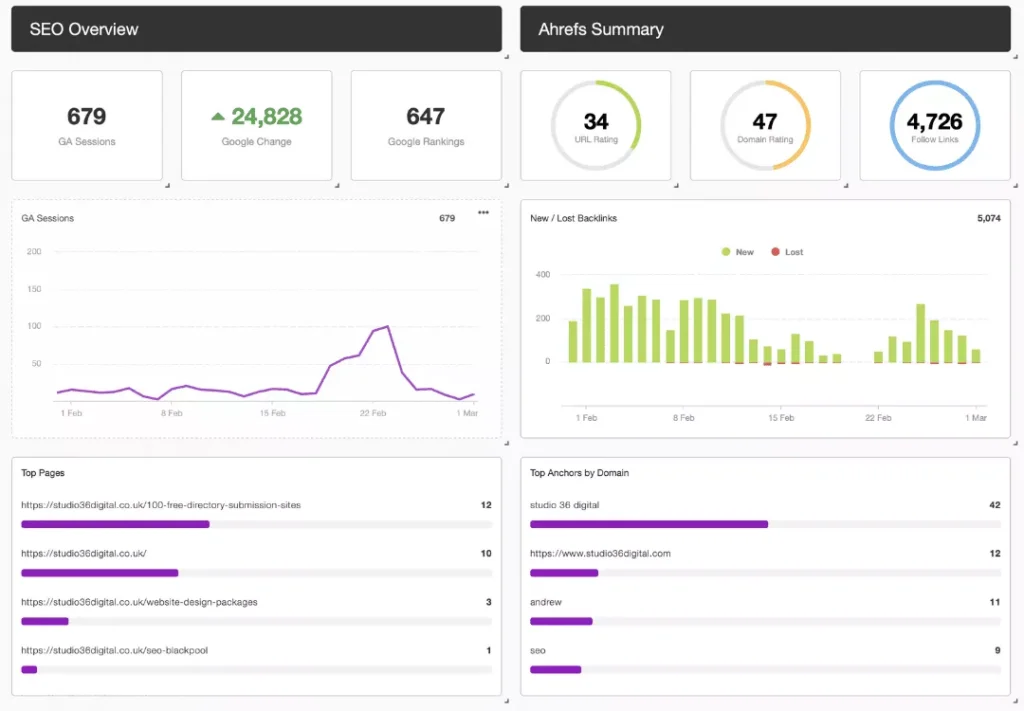Screen dimensions: 1024x711
Task: Select the 'andrew' anchor row
Action: point(546,602)
